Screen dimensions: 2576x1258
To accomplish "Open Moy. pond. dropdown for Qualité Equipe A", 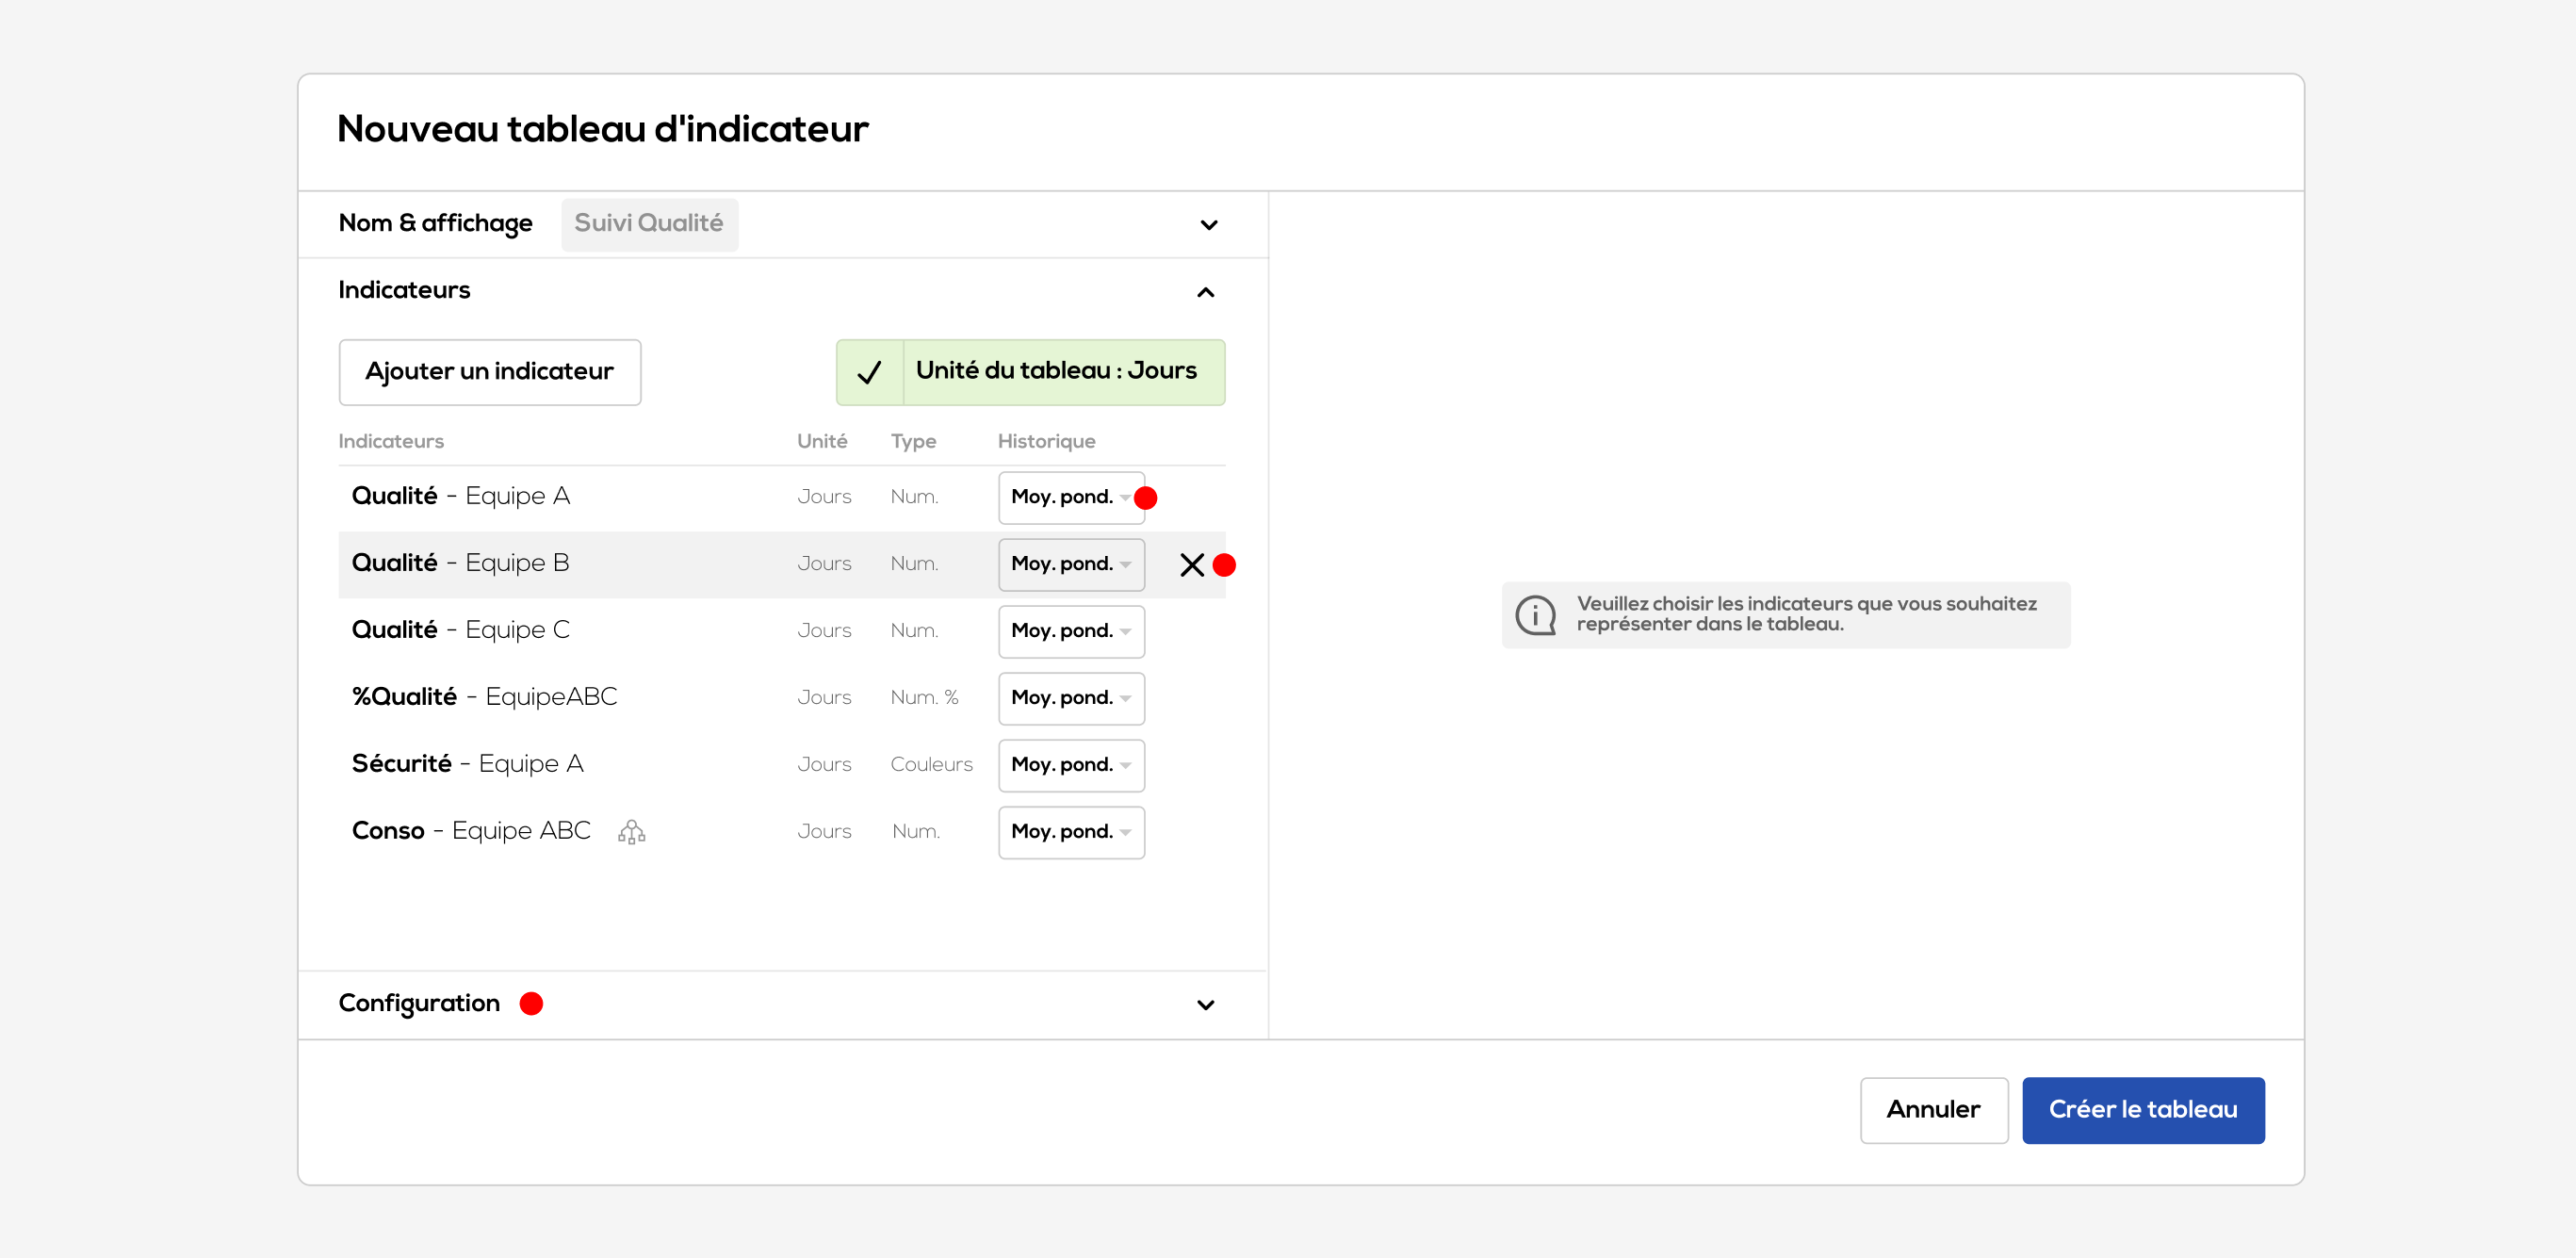I will click(x=1070, y=497).
